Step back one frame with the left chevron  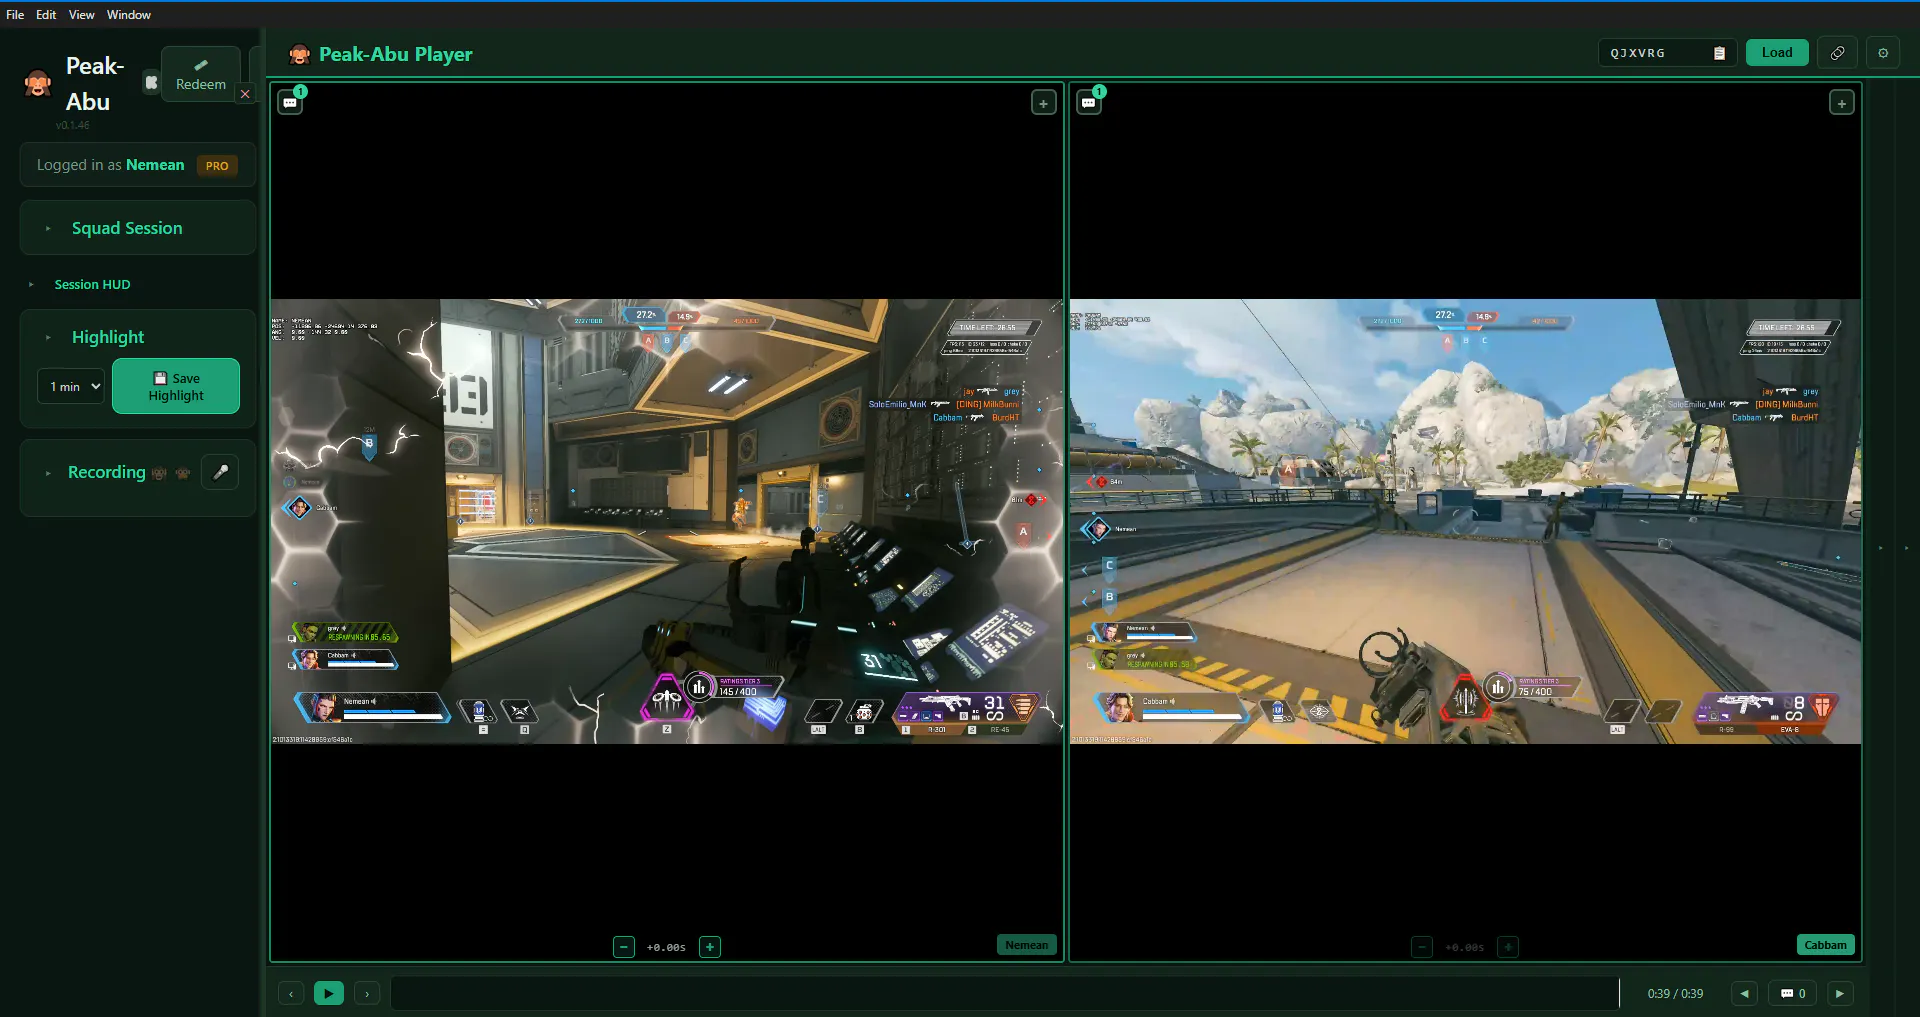[291, 993]
